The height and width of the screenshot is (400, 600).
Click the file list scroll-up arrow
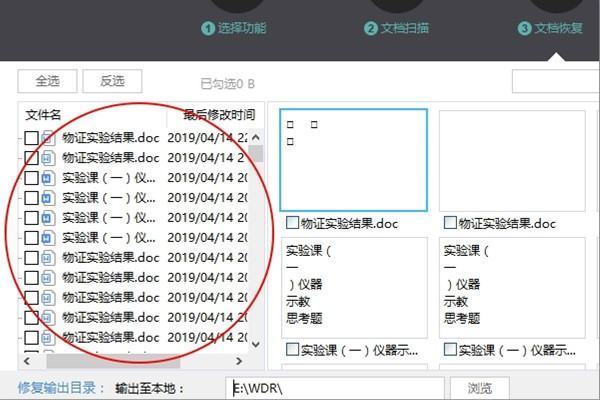[256, 137]
